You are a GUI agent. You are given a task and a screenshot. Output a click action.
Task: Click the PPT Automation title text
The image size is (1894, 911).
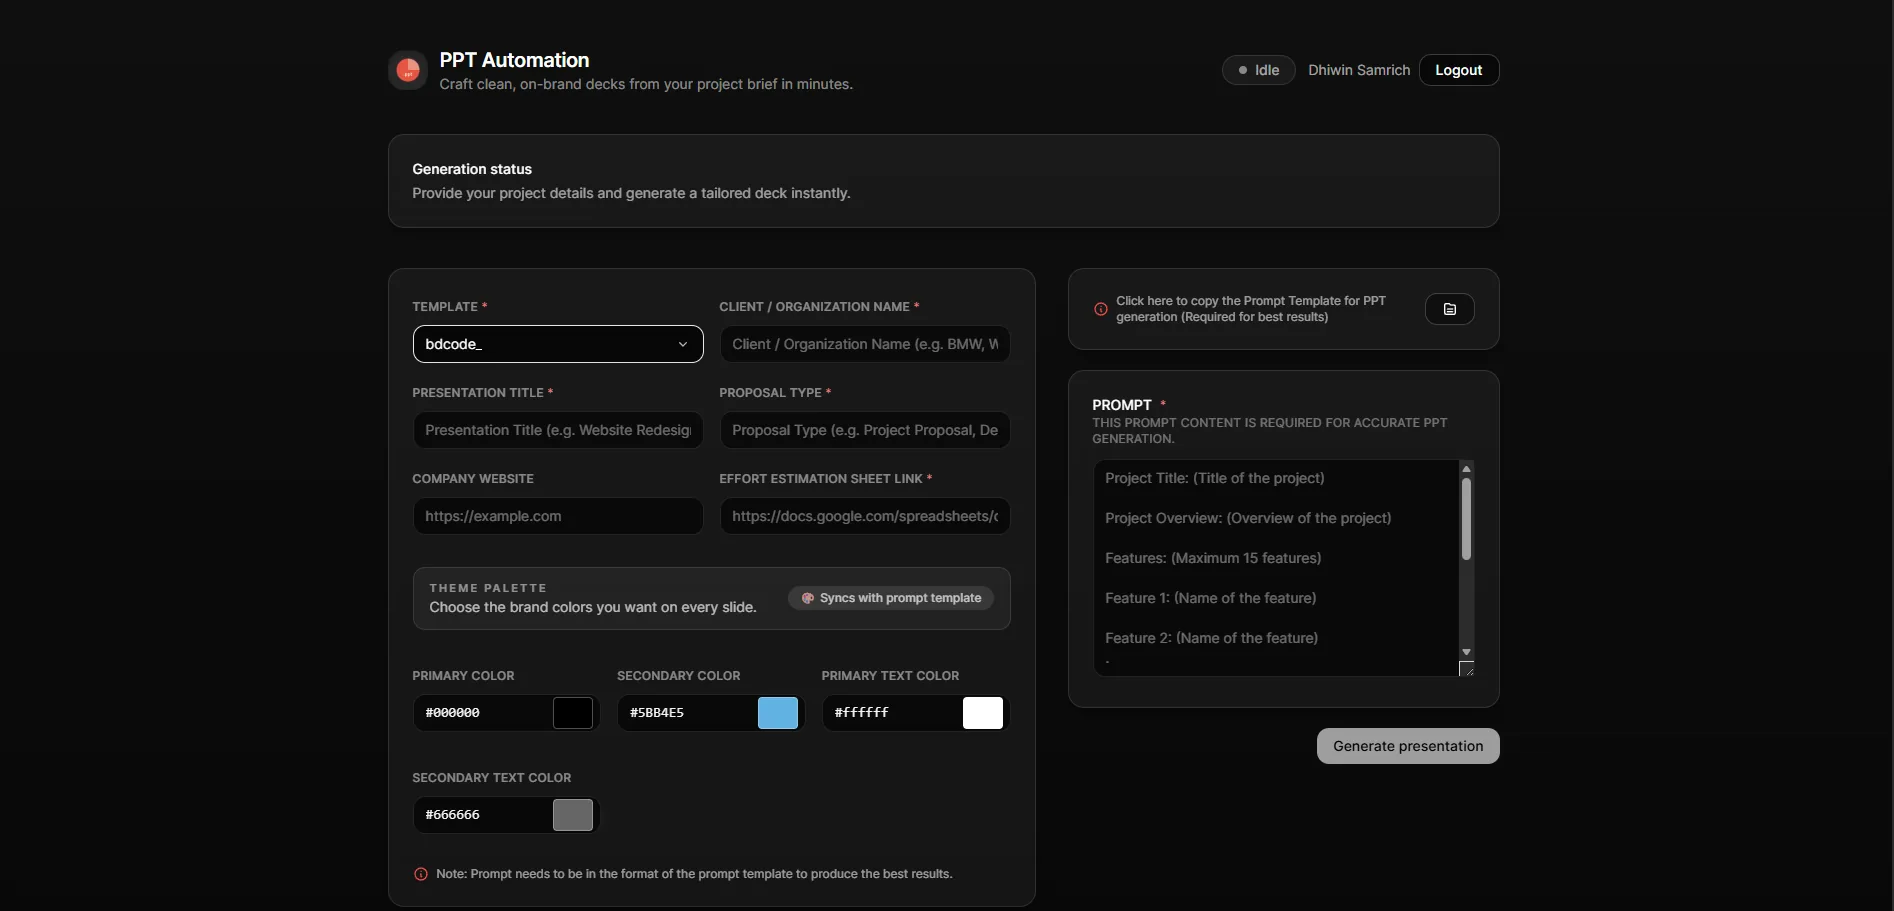514,60
